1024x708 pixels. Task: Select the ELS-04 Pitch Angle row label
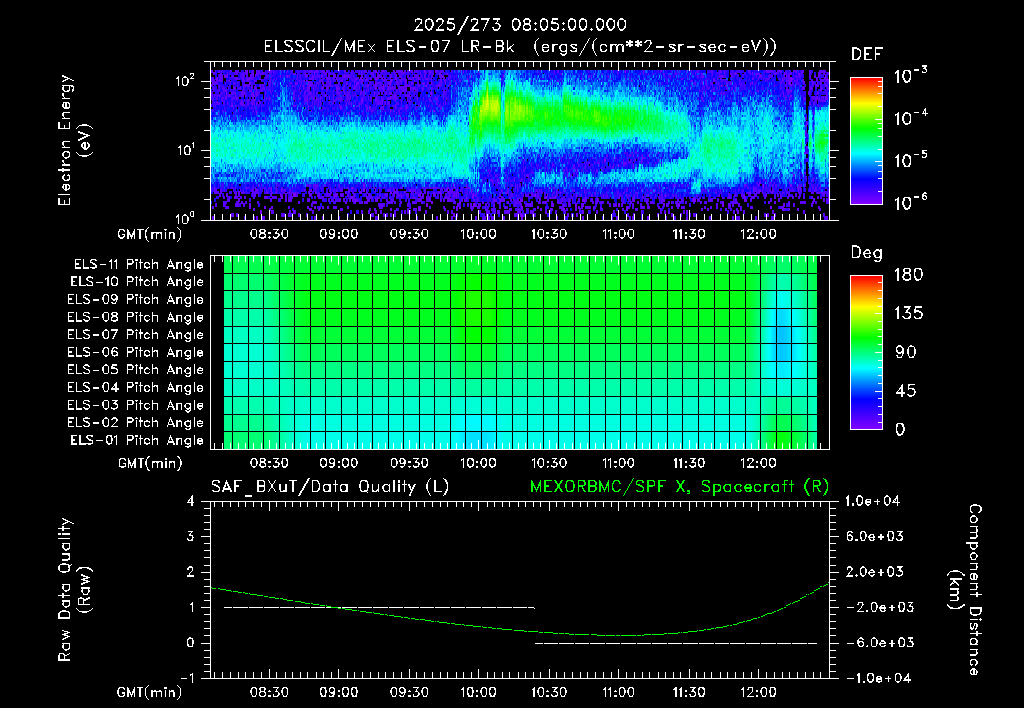click(136, 387)
